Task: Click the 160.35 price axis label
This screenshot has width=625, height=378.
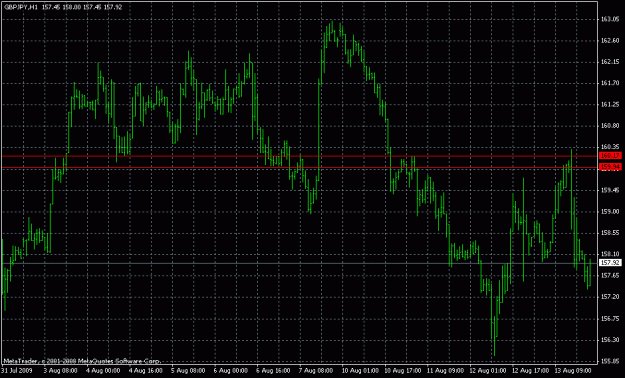Action: 610,147
